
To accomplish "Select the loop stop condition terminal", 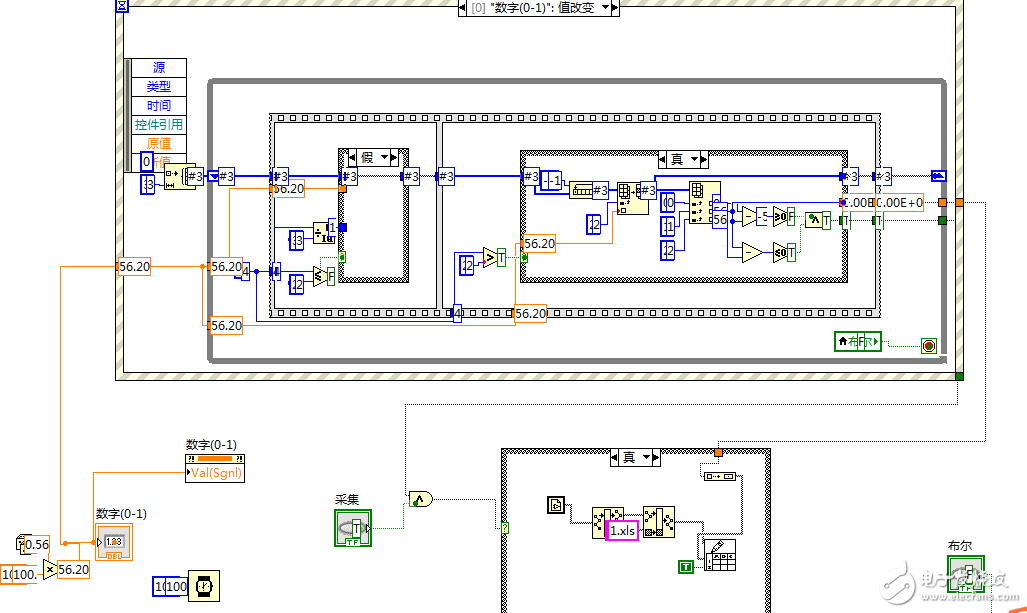I will point(929,346).
